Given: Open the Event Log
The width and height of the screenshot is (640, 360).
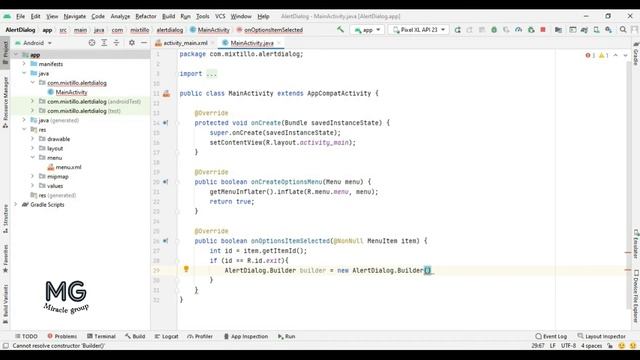Looking at the screenshot, I should click(551, 336).
